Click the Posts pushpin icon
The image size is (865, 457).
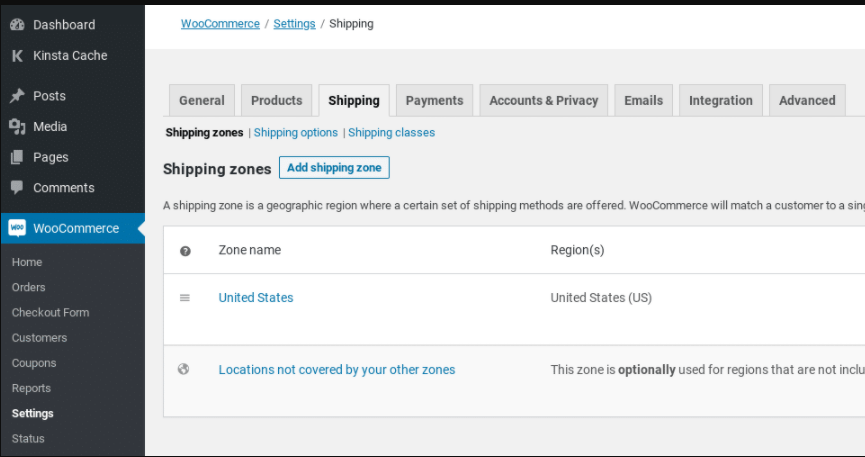[17, 96]
